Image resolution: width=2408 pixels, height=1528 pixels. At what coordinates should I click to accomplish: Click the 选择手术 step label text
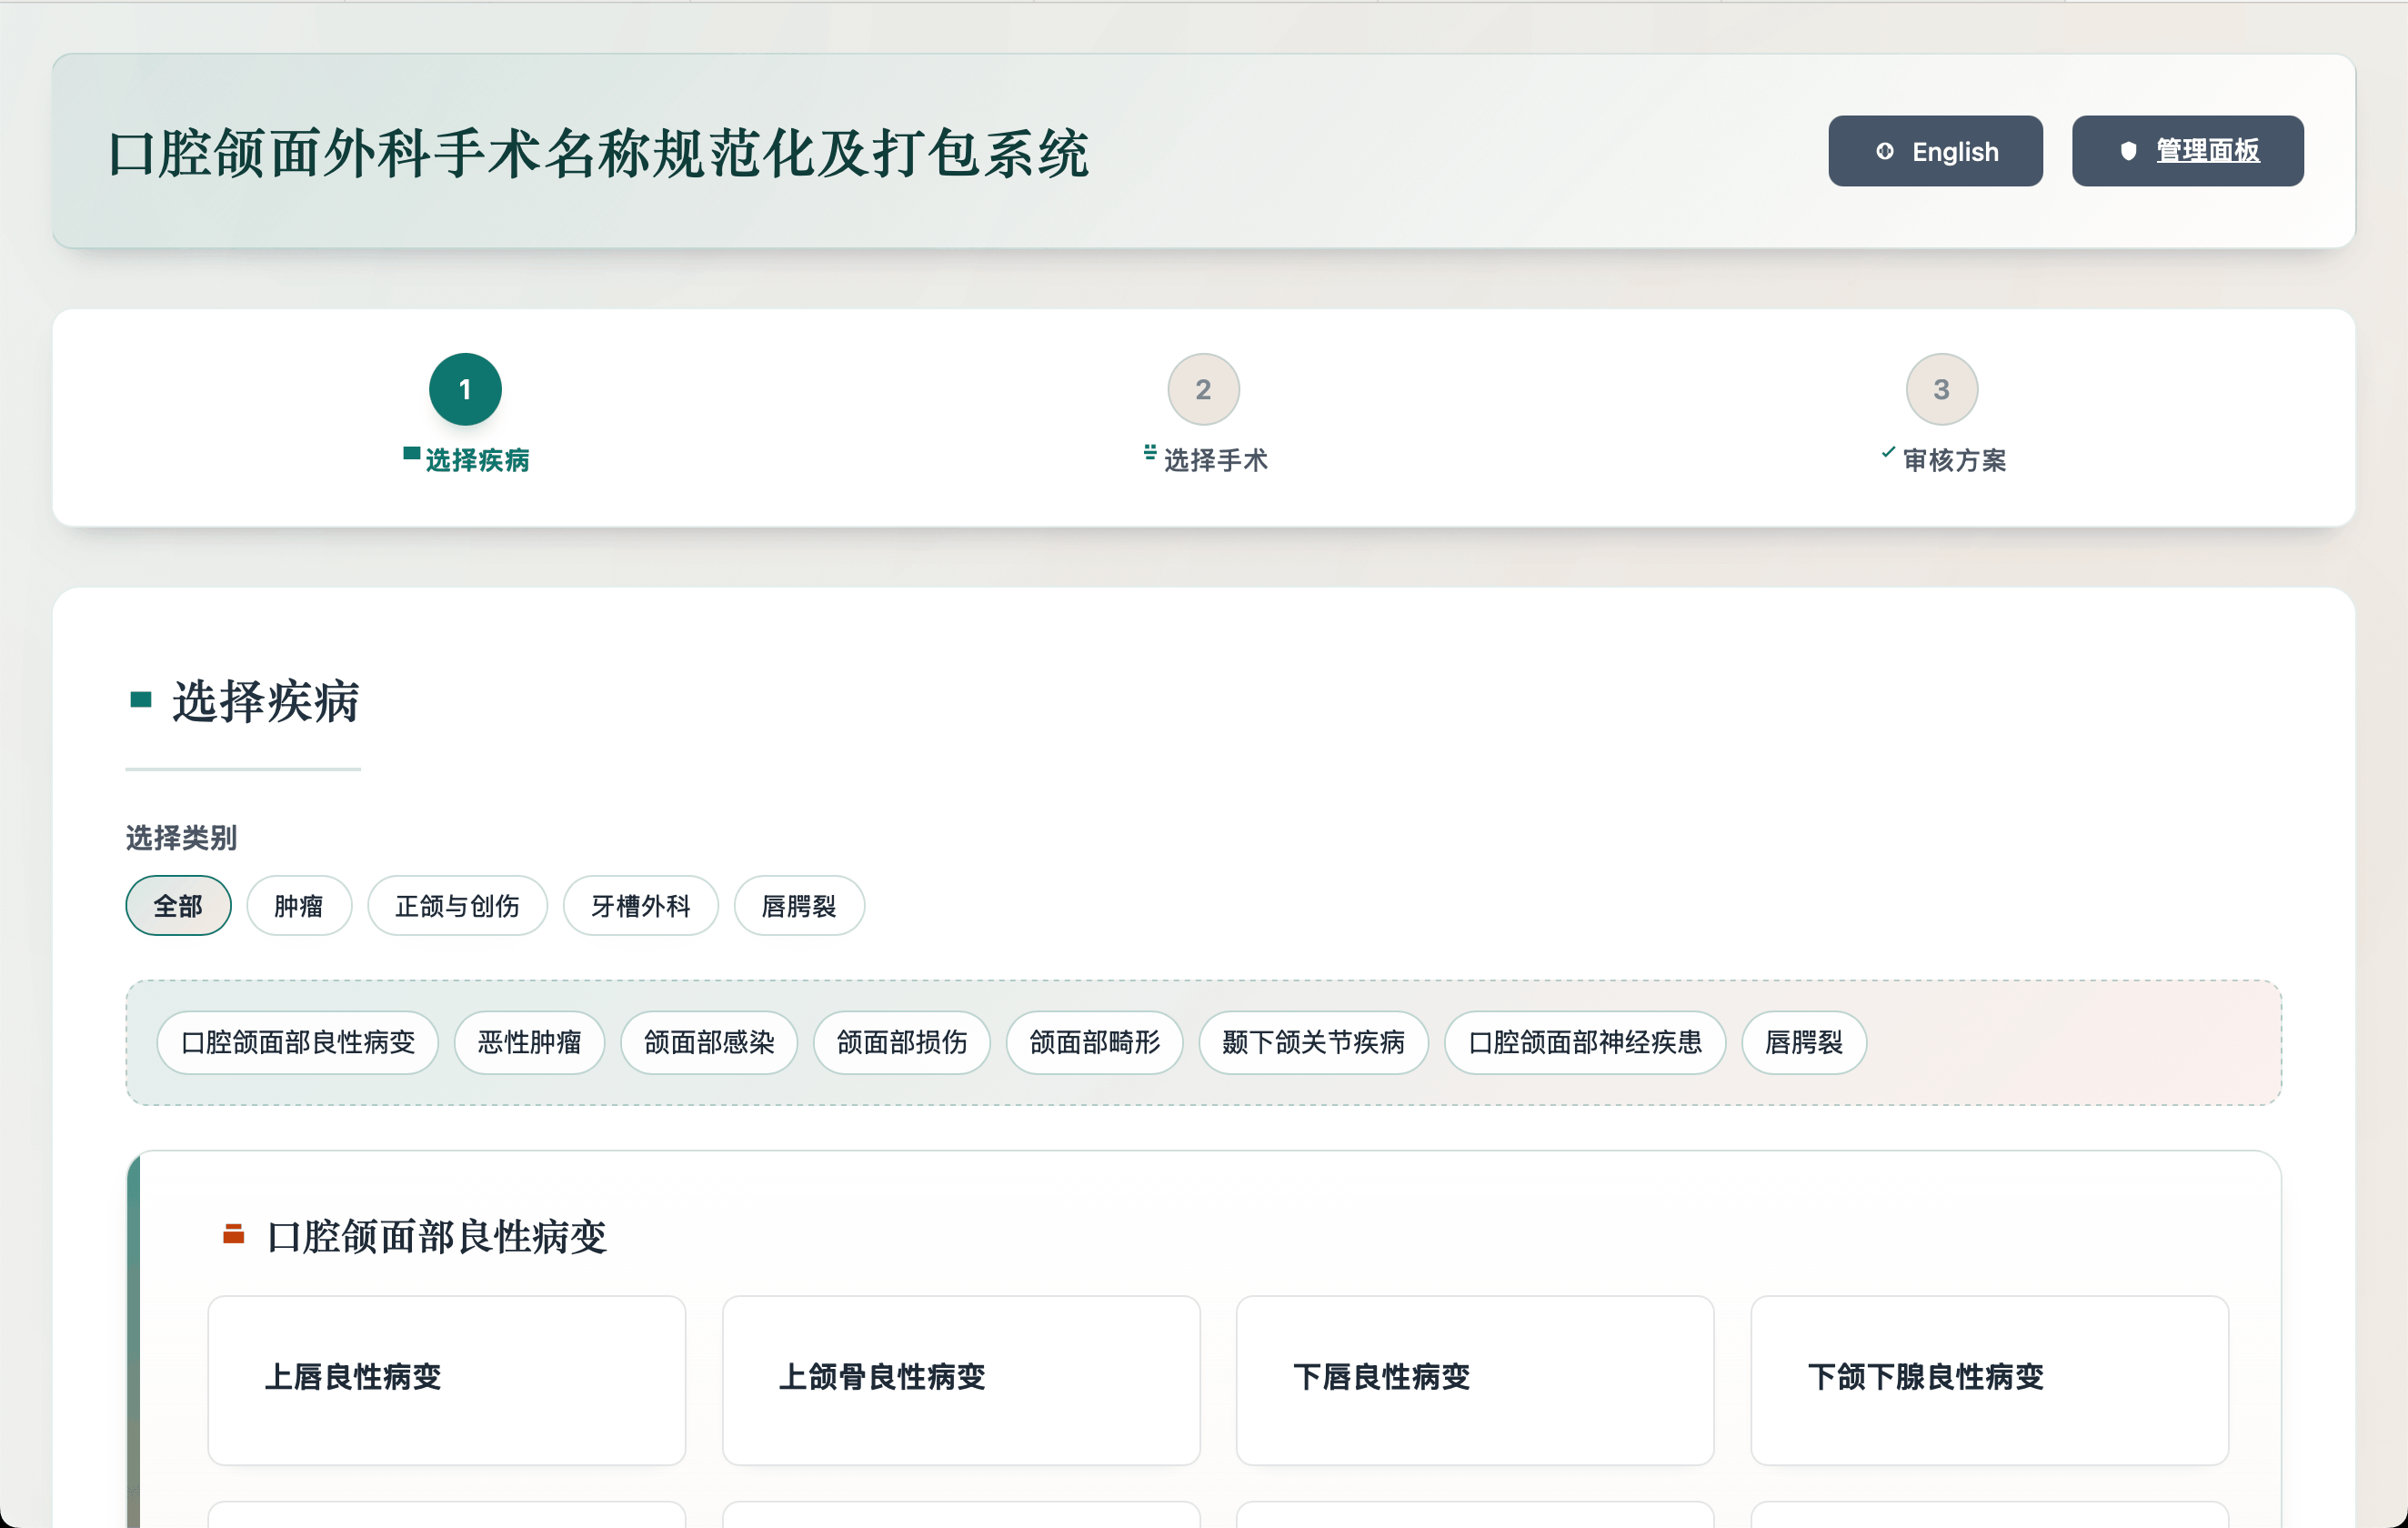click(x=1216, y=460)
